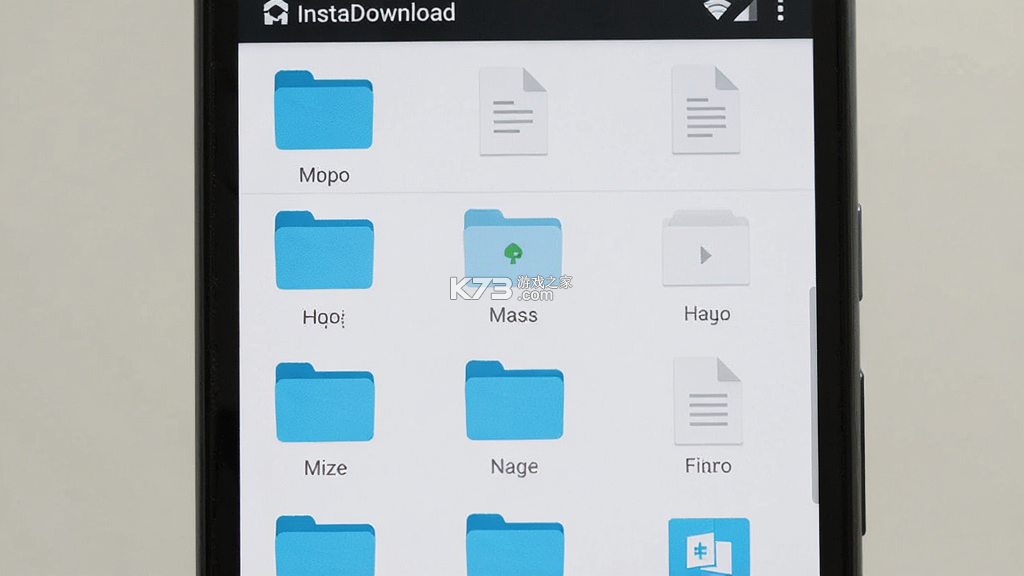Screen dimensions: 1024x576
Task: Tap the Wi-Fi status icon
Action: point(716,10)
